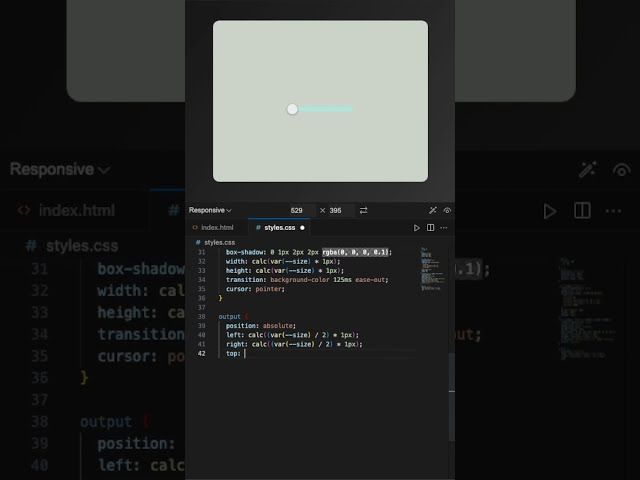Switch to the index.html tab in center editor

tap(213, 227)
